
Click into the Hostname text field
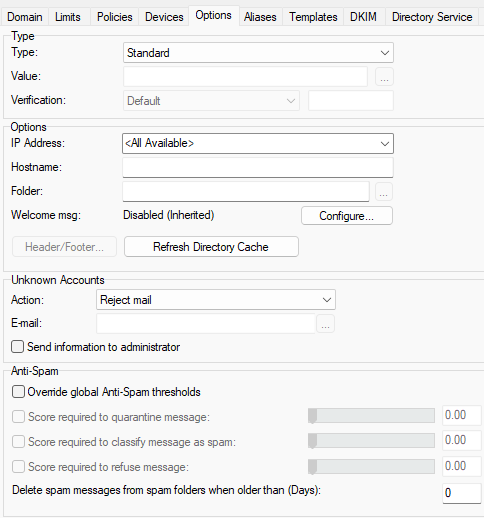point(258,167)
